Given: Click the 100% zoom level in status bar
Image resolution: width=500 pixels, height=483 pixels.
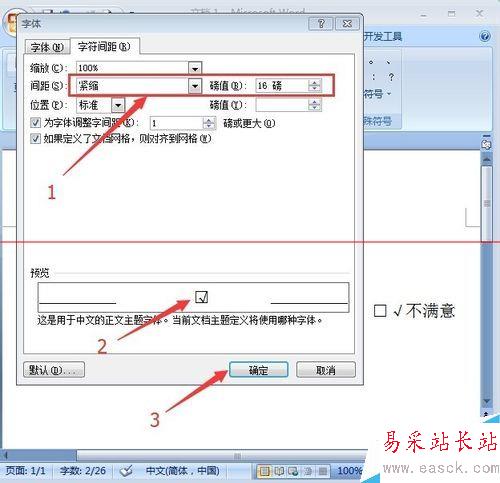Looking at the screenshot, I should (349, 471).
